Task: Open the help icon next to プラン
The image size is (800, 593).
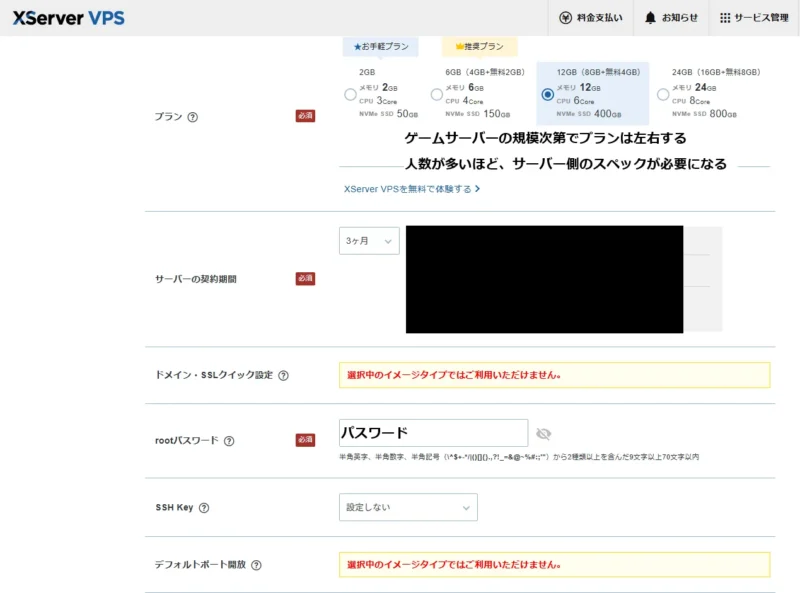Action: tap(193, 116)
